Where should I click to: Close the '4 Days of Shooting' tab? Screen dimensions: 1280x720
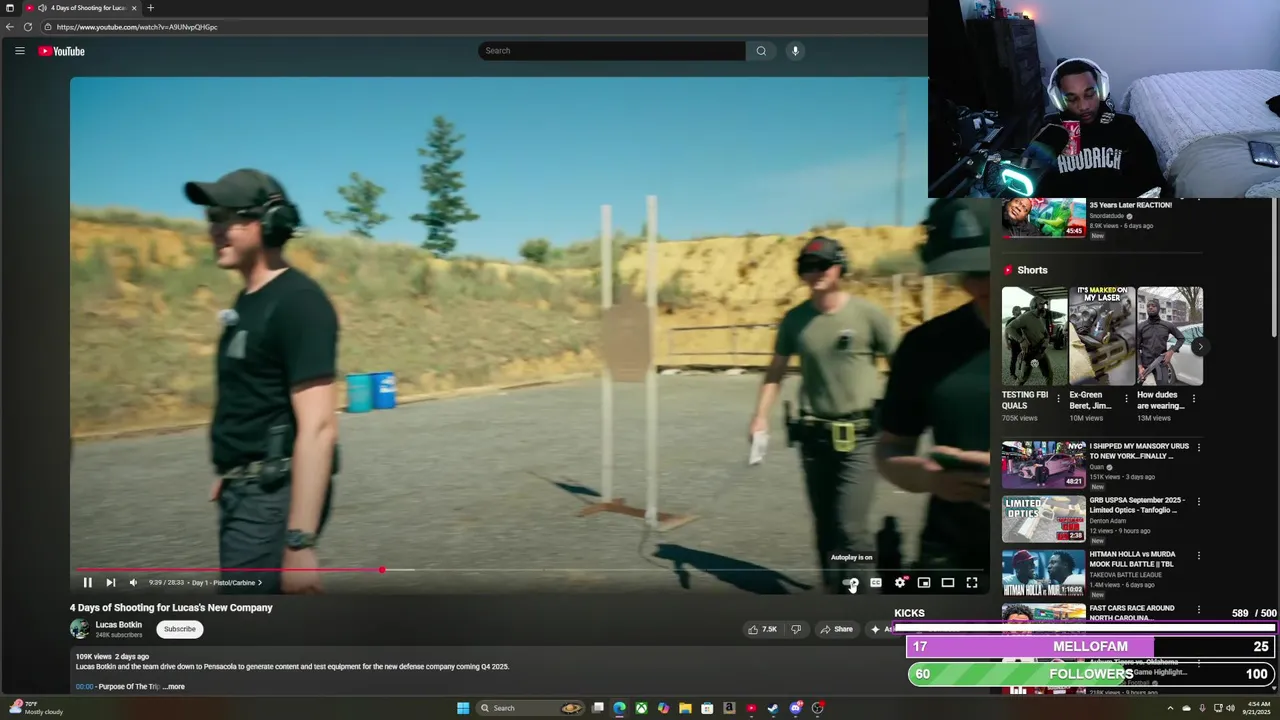(x=134, y=8)
